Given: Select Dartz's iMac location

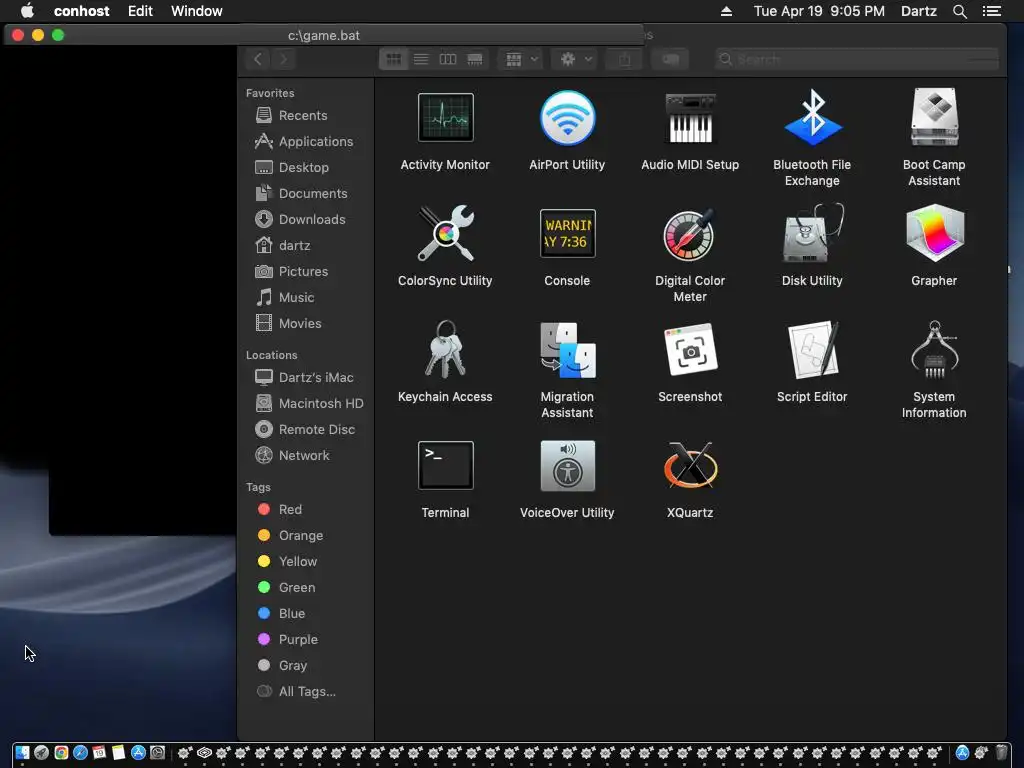Looking at the screenshot, I should click(x=305, y=377).
